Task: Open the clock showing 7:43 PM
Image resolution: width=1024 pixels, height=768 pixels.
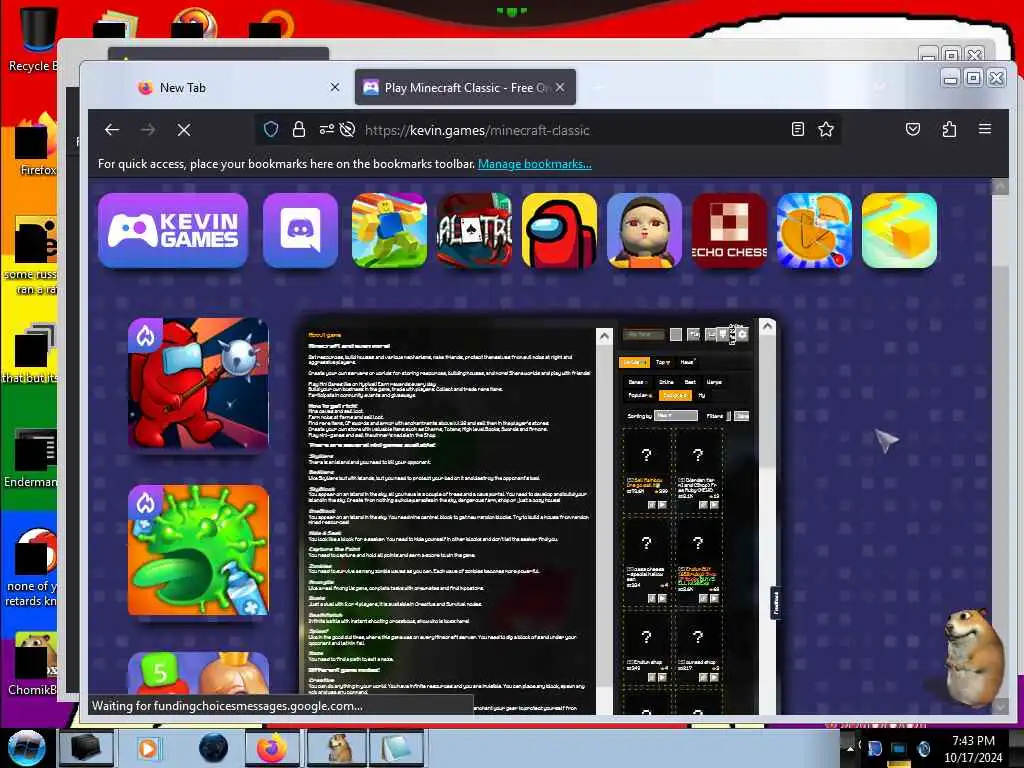Action: [973, 748]
